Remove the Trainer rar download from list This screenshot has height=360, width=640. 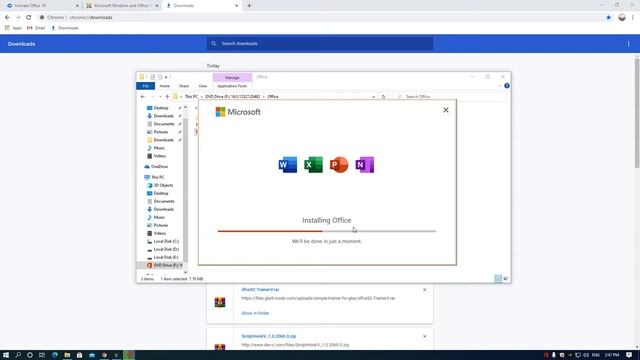click(x=424, y=290)
